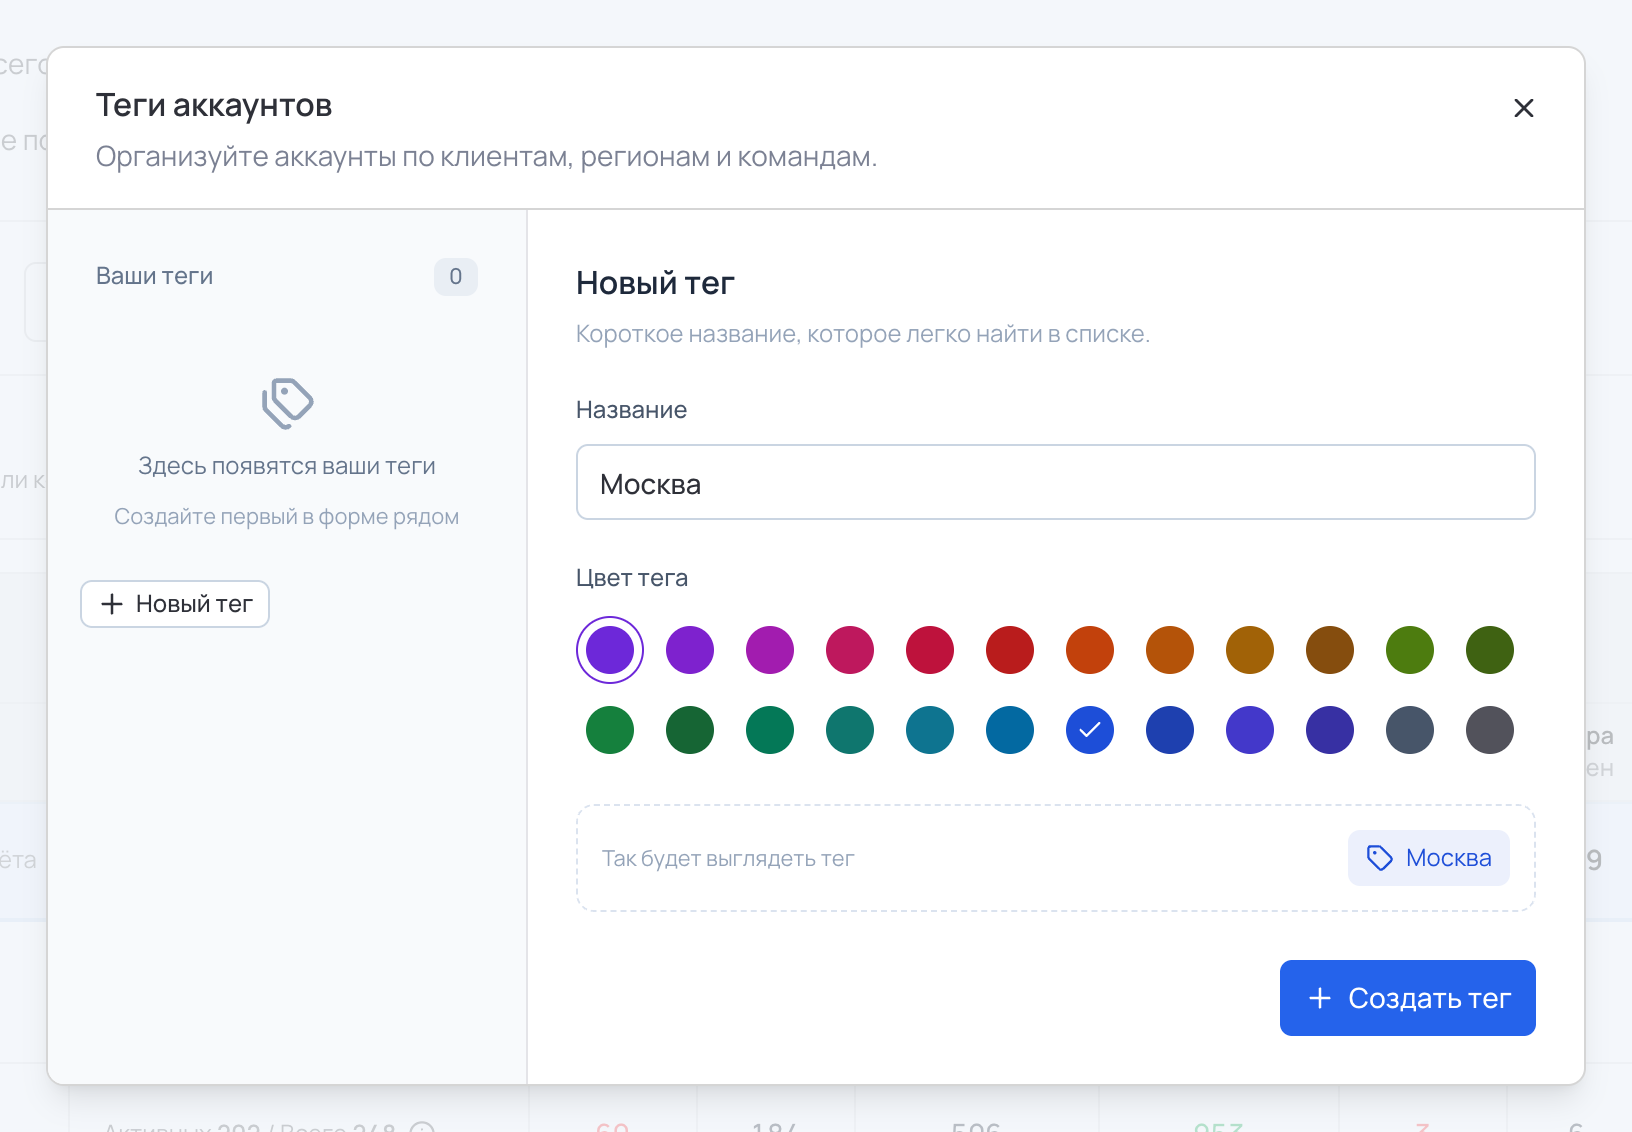Pick the dark olive green swatch
Screen dimensions: 1632x1132
point(1490,650)
